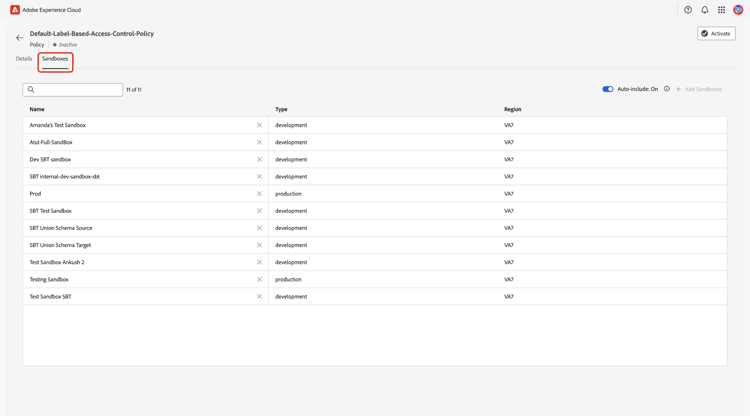This screenshot has height=416, width=750.
Task: Remove SBT Test Sandbox with X
Action: pos(259,211)
